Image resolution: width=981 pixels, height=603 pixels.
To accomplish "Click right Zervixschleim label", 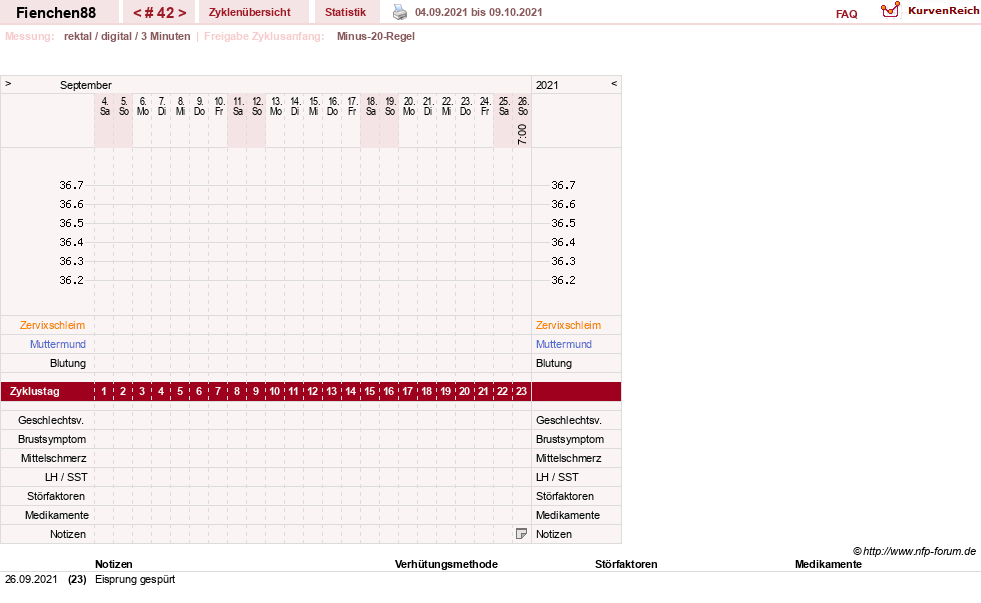I will point(568,325).
